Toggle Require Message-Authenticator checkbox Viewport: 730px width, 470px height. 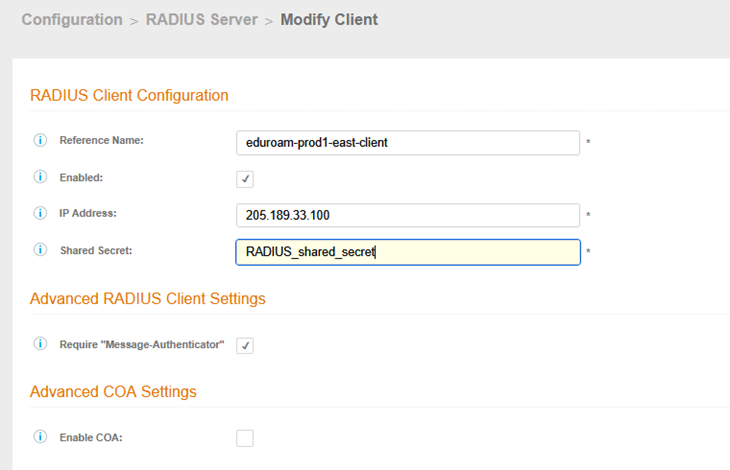[x=245, y=345]
